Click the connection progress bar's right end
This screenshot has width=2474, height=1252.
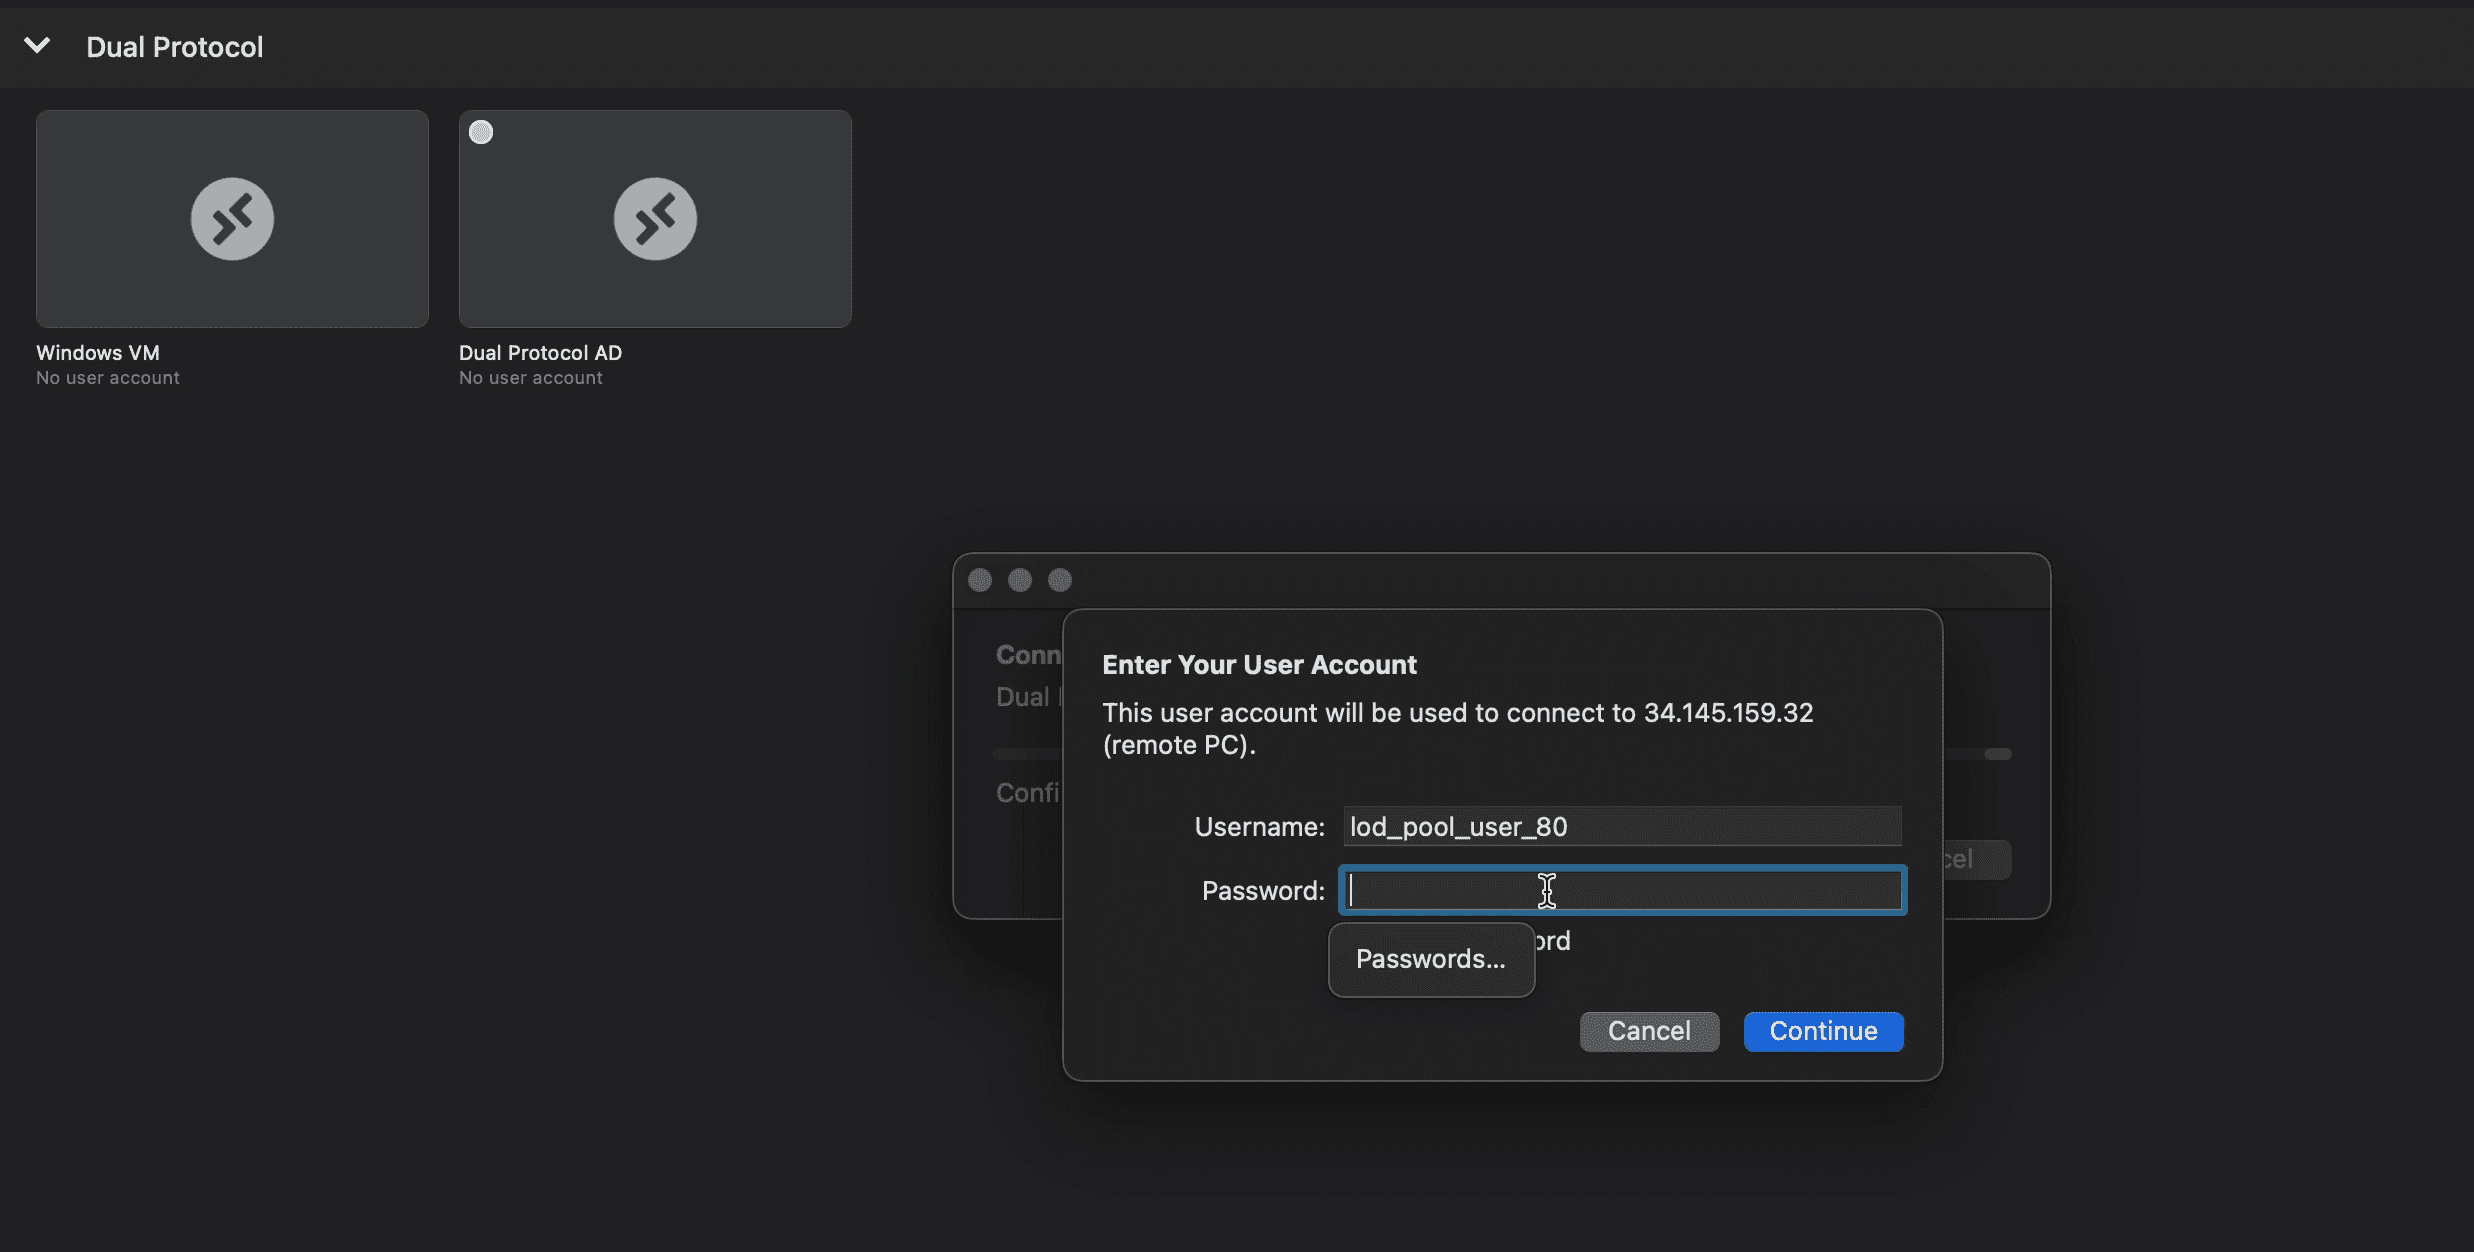[1997, 754]
